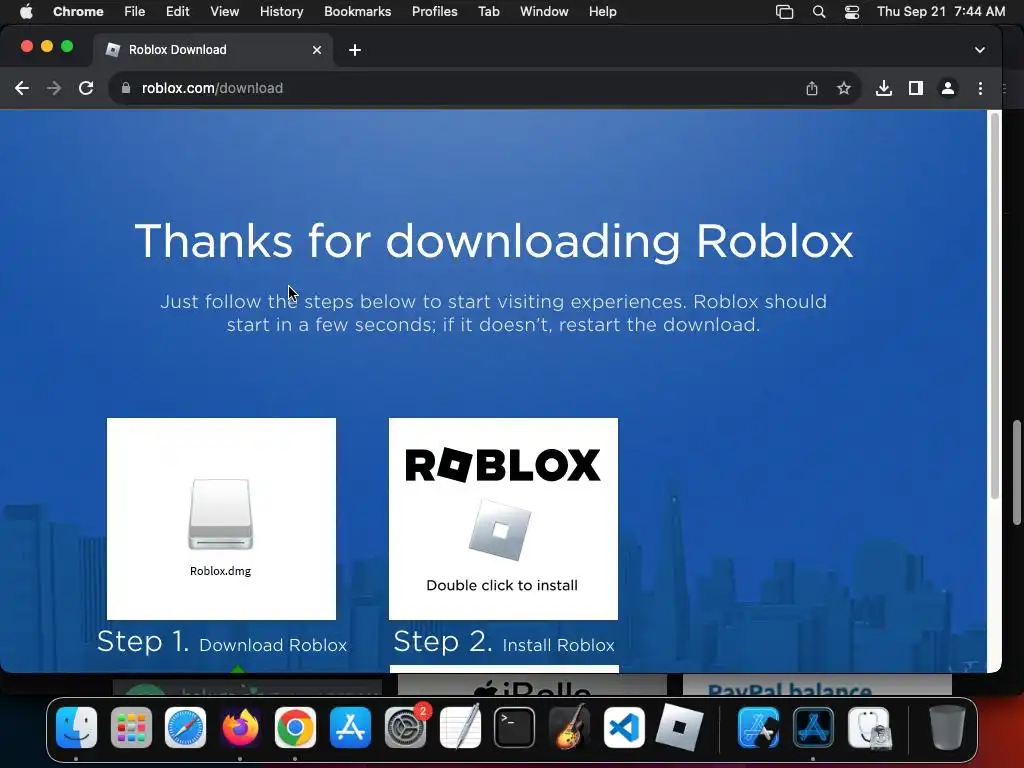1024x768 pixels.
Task: Click the Stage Manager menu bar icon
Action: [x=784, y=12]
